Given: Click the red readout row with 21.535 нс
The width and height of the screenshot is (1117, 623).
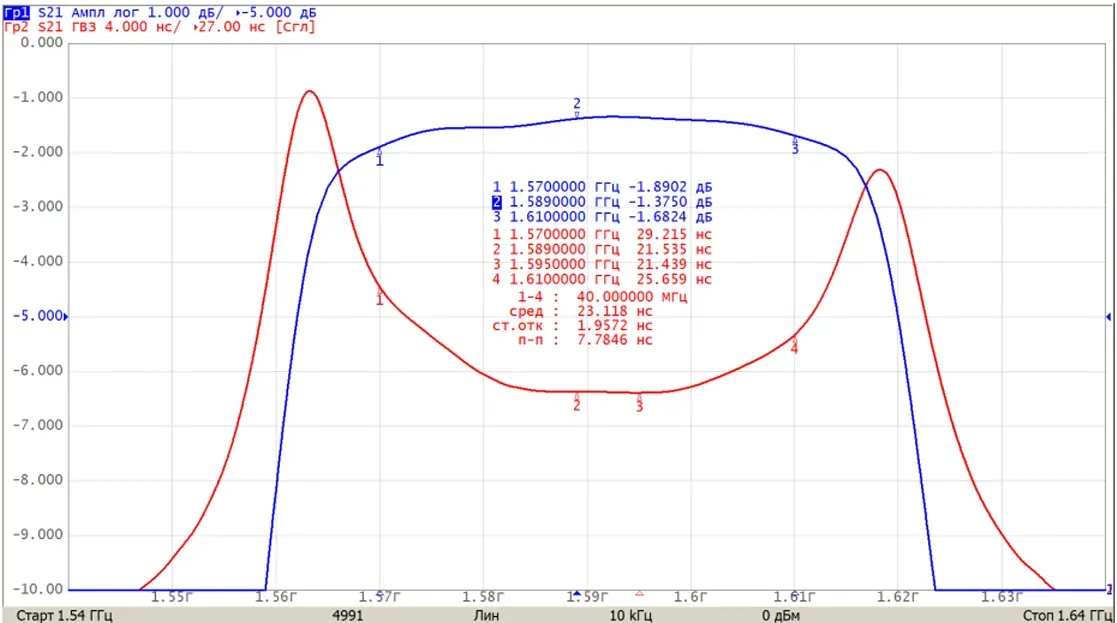Looking at the screenshot, I should 602,249.
